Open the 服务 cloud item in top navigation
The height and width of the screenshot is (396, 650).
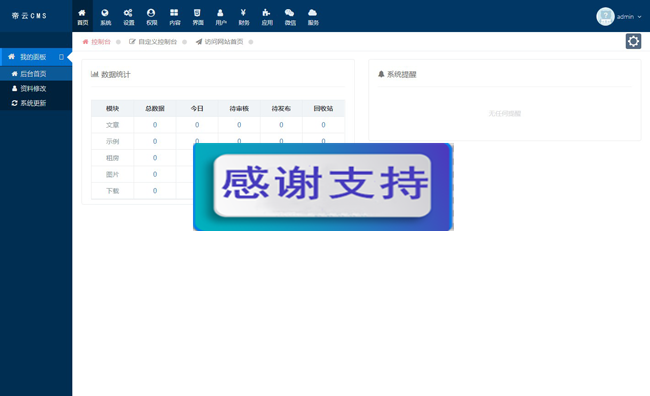pos(313,17)
